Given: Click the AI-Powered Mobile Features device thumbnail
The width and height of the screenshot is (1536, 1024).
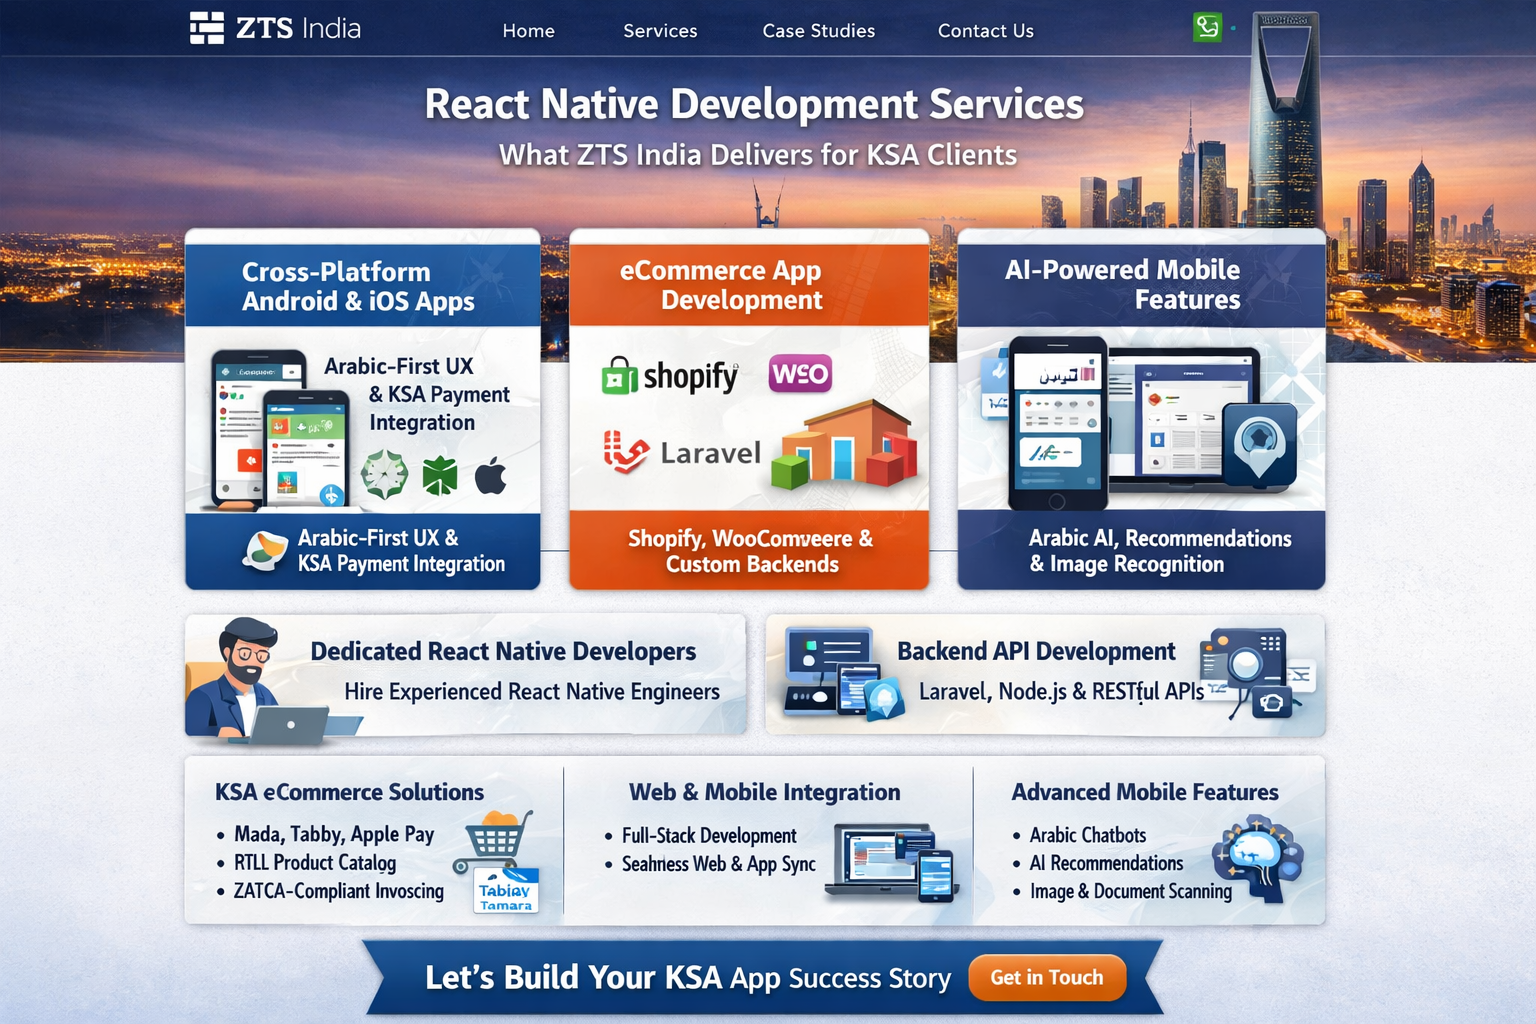Looking at the screenshot, I should (x=1140, y=422).
